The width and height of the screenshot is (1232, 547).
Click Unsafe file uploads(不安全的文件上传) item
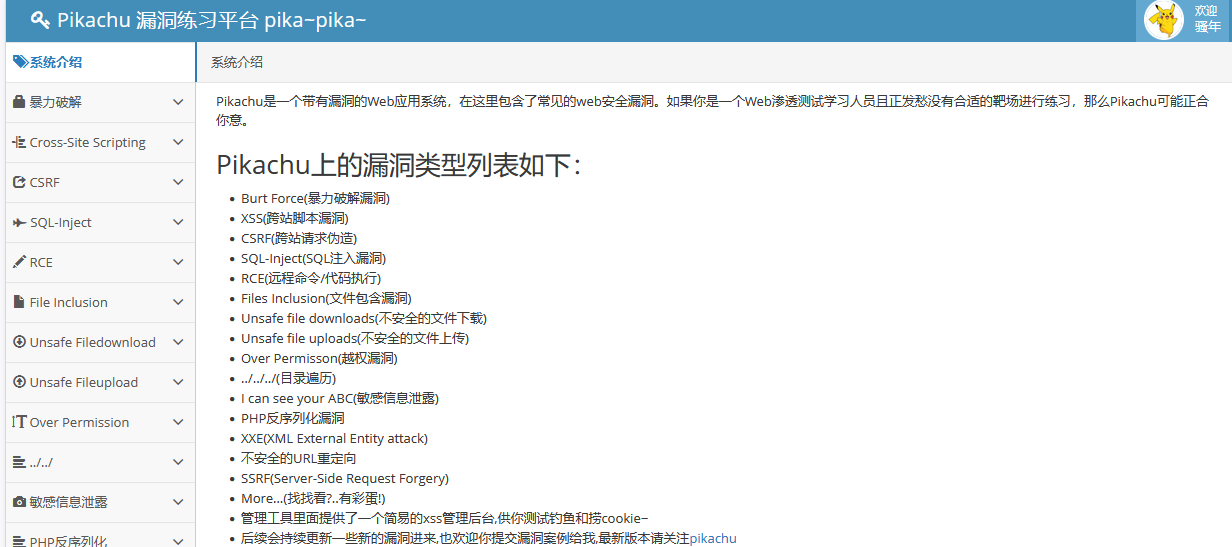pos(355,338)
